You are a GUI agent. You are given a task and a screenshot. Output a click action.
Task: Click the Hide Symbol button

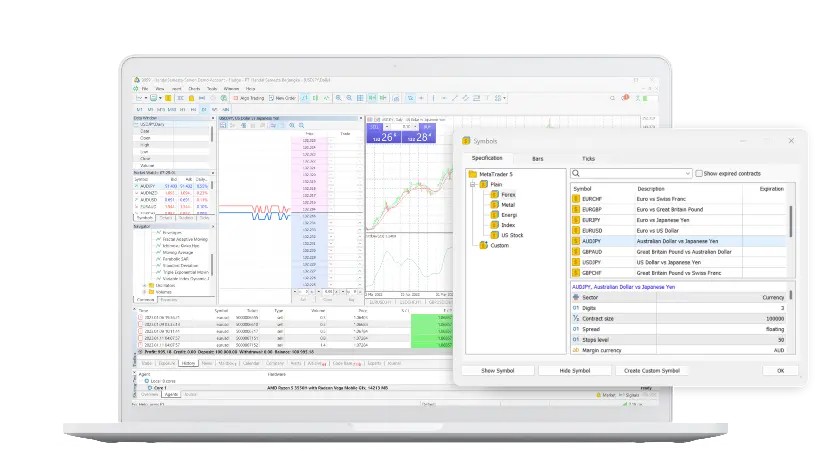coord(575,371)
